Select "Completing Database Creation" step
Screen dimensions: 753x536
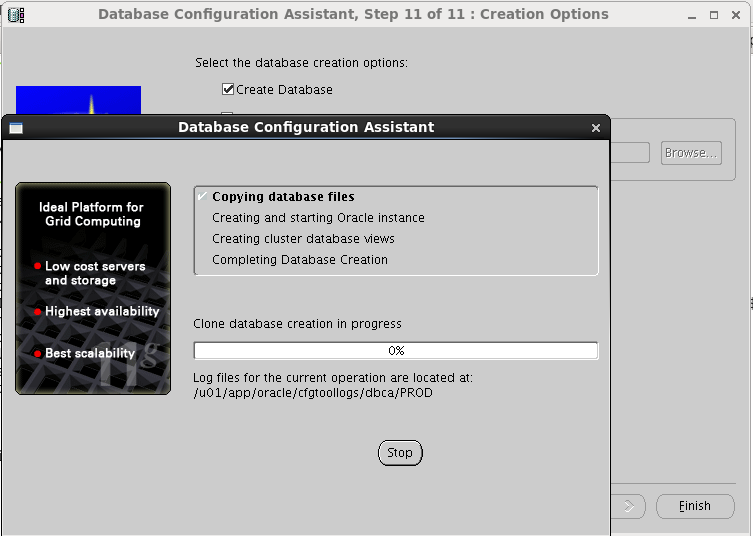pyautogui.click(x=300, y=260)
